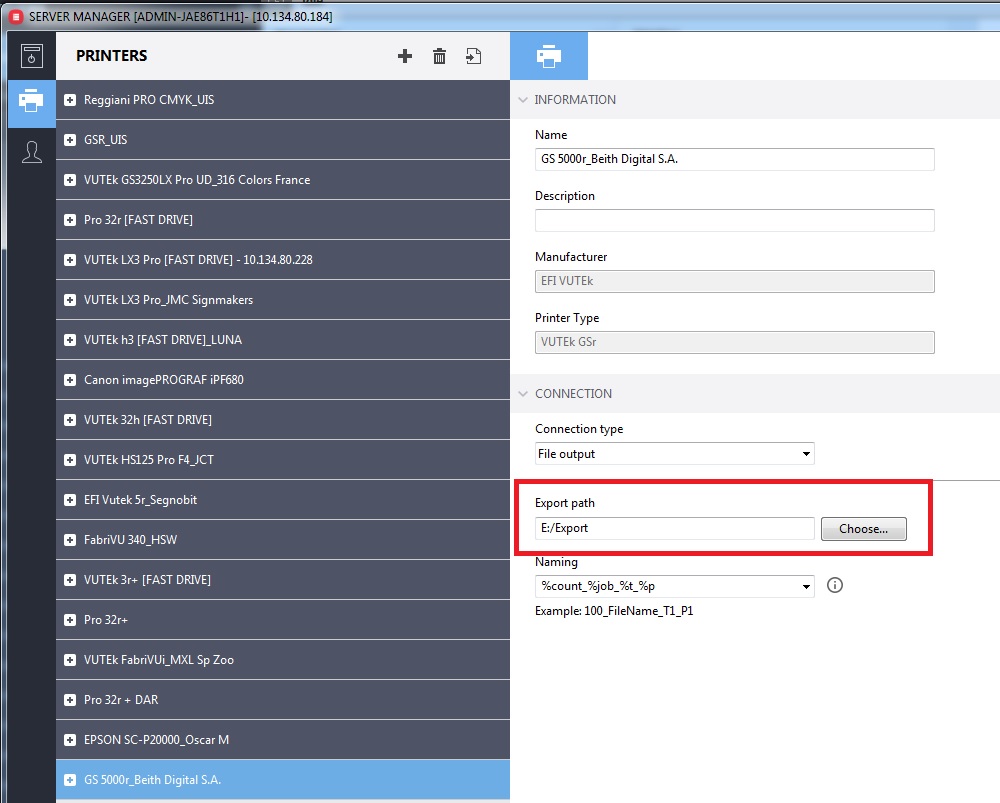Viewport: 1000px width, 803px height.
Task: Open the server panel using the top sidebar icon
Action: coord(31,56)
